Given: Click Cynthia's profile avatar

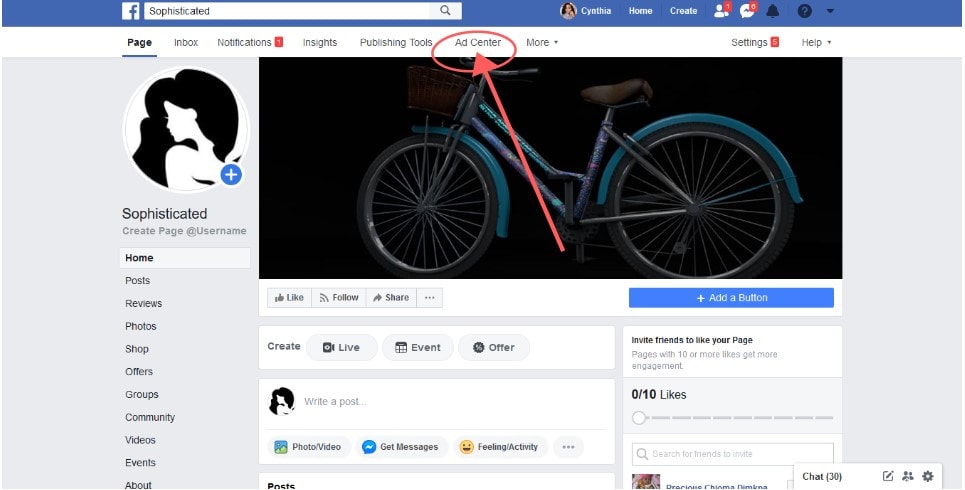Looking at the screenshot, I should tap(568, 10).
